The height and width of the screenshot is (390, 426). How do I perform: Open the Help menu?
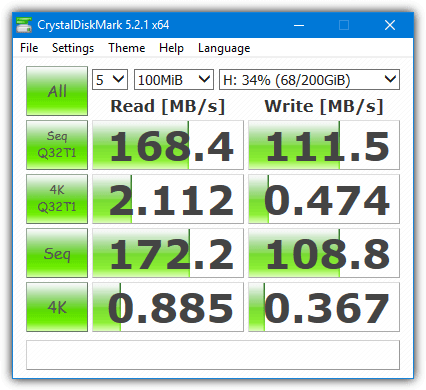click(171, 48)
